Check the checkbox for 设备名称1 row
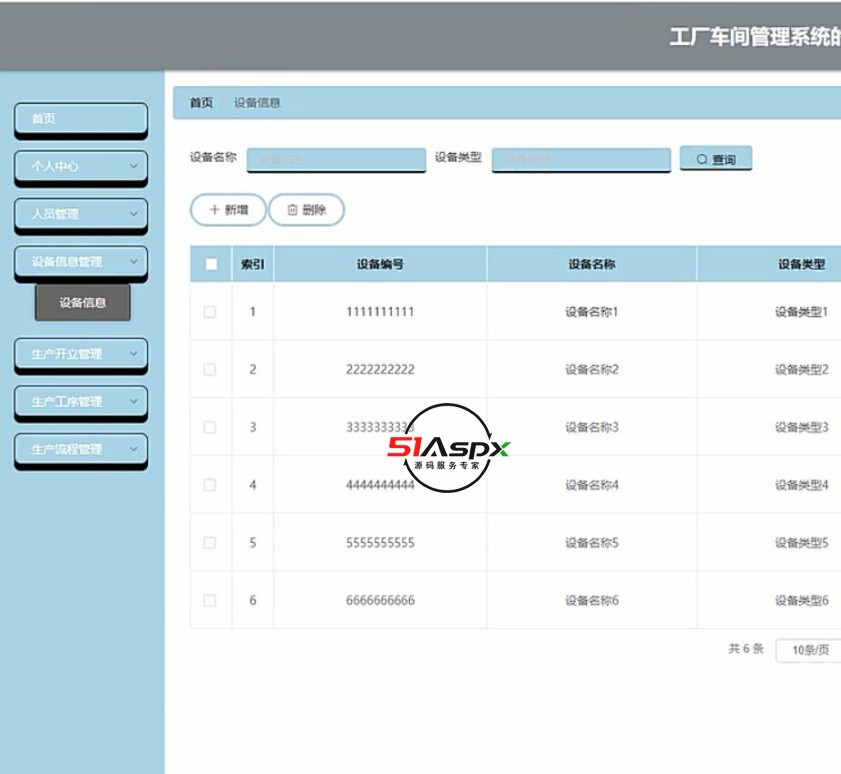The height and width of the screenshot is (774, 841). pyautogui.click(x=209, y=311)
